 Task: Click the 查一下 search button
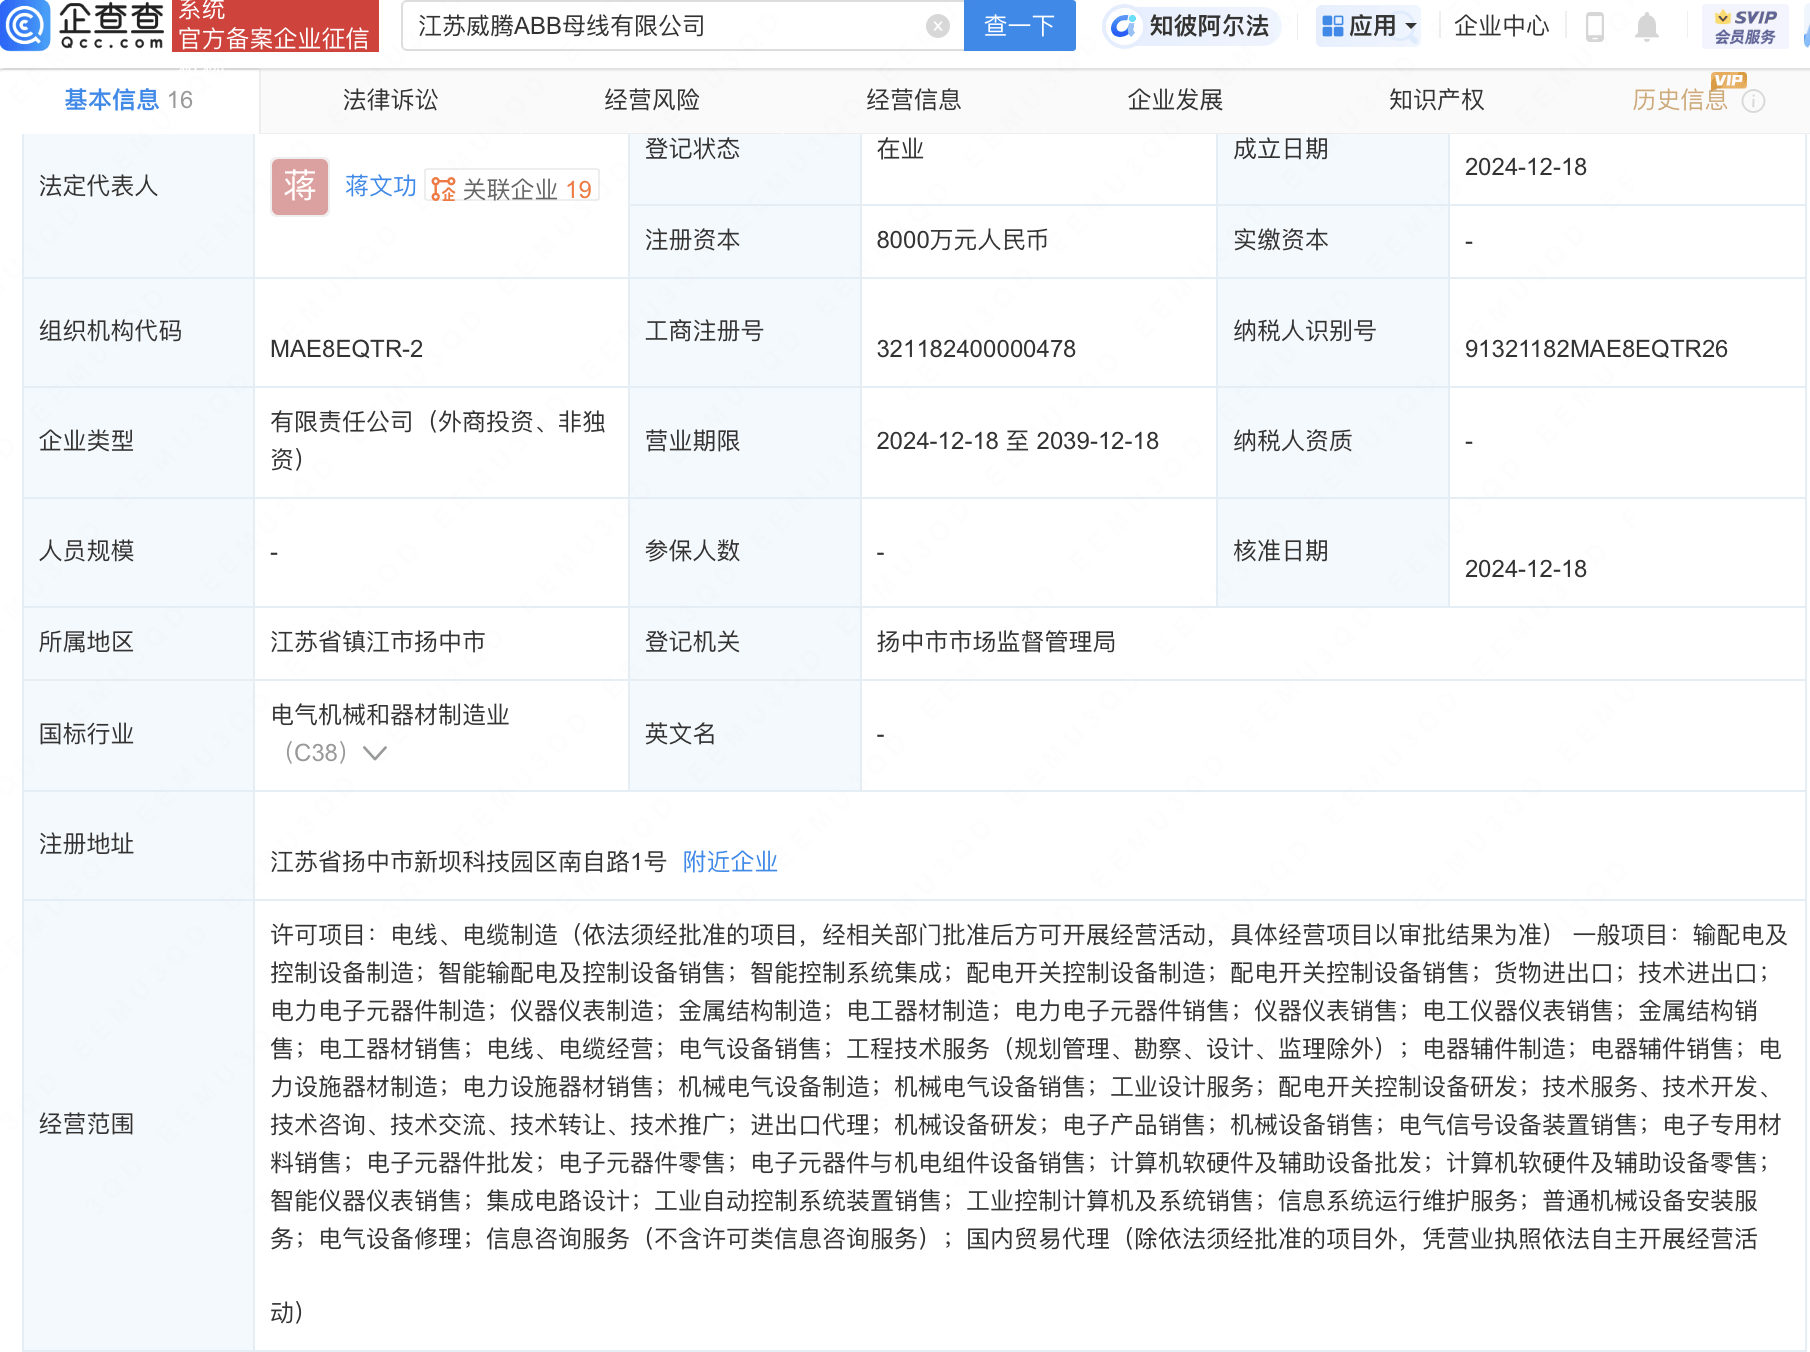1019,25
